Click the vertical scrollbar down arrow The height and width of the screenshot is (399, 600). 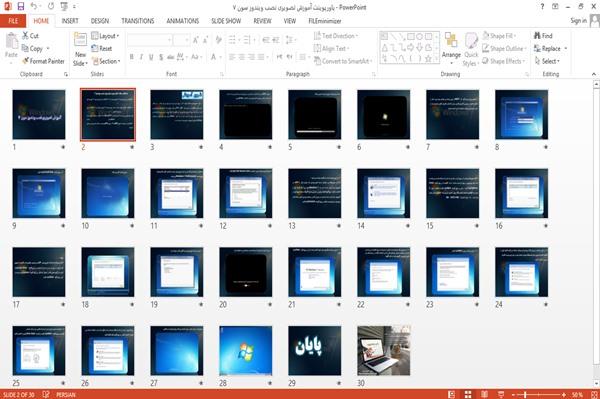click(596, 383)
